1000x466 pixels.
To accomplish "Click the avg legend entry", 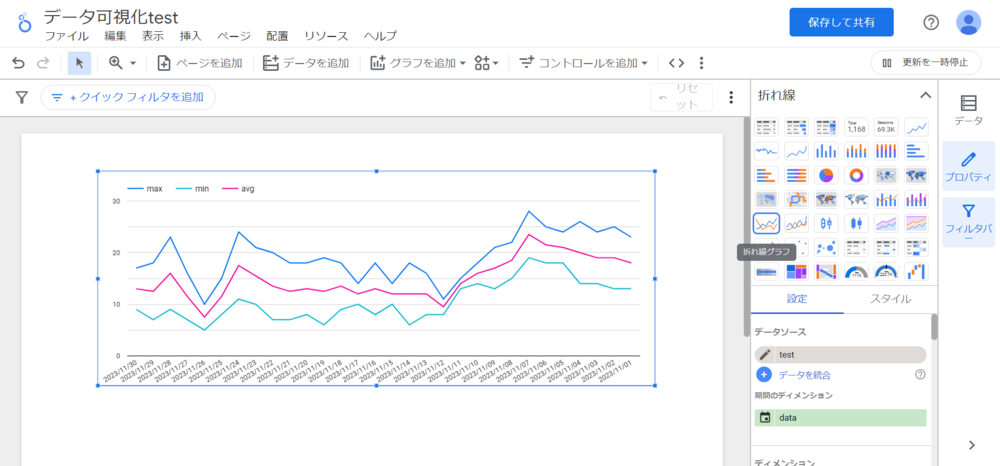I will 239,189.
